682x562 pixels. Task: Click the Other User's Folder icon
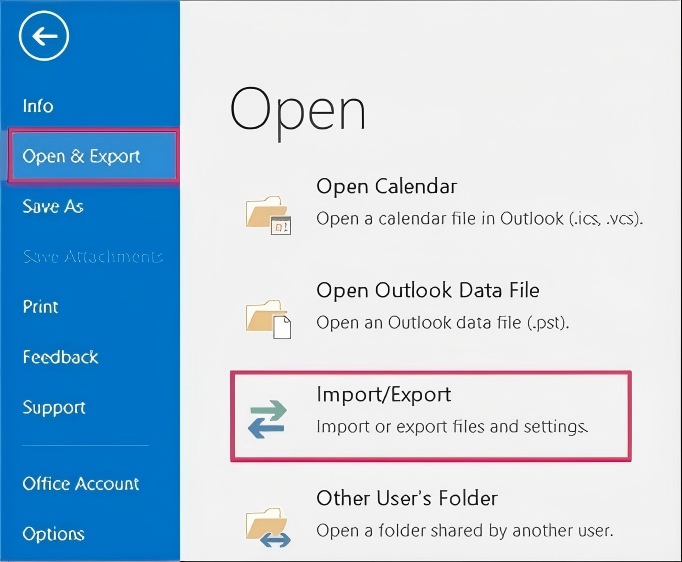tap(268, 524)
